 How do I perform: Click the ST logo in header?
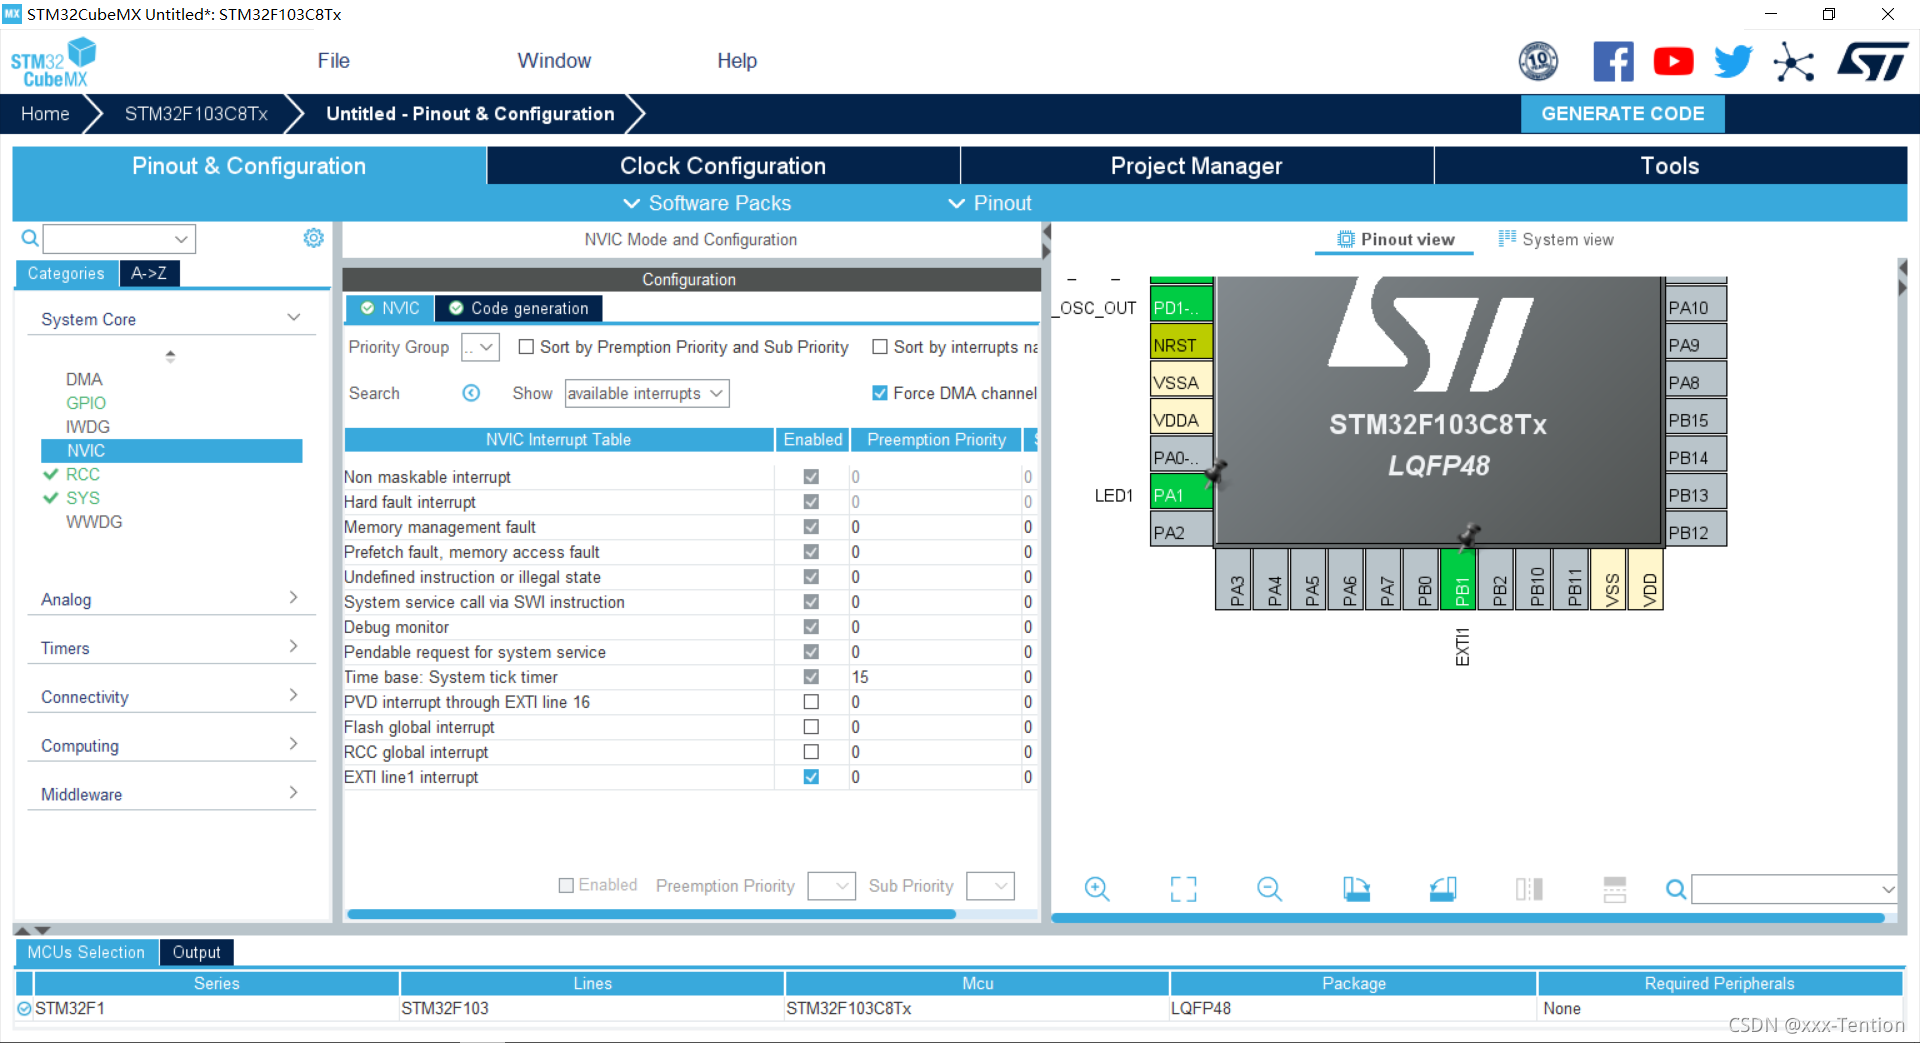1873,62
